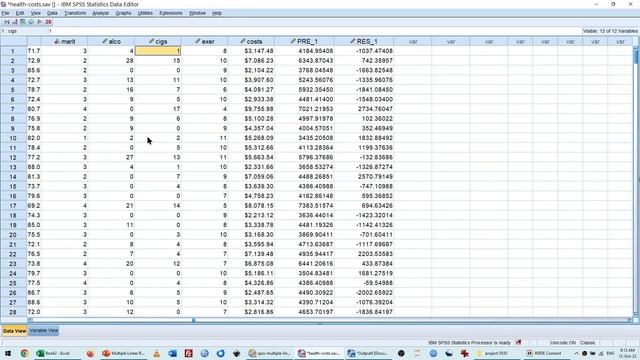Screen dimensions: 640x360
Task: Show hidden system tray icons
Action: 576,353
